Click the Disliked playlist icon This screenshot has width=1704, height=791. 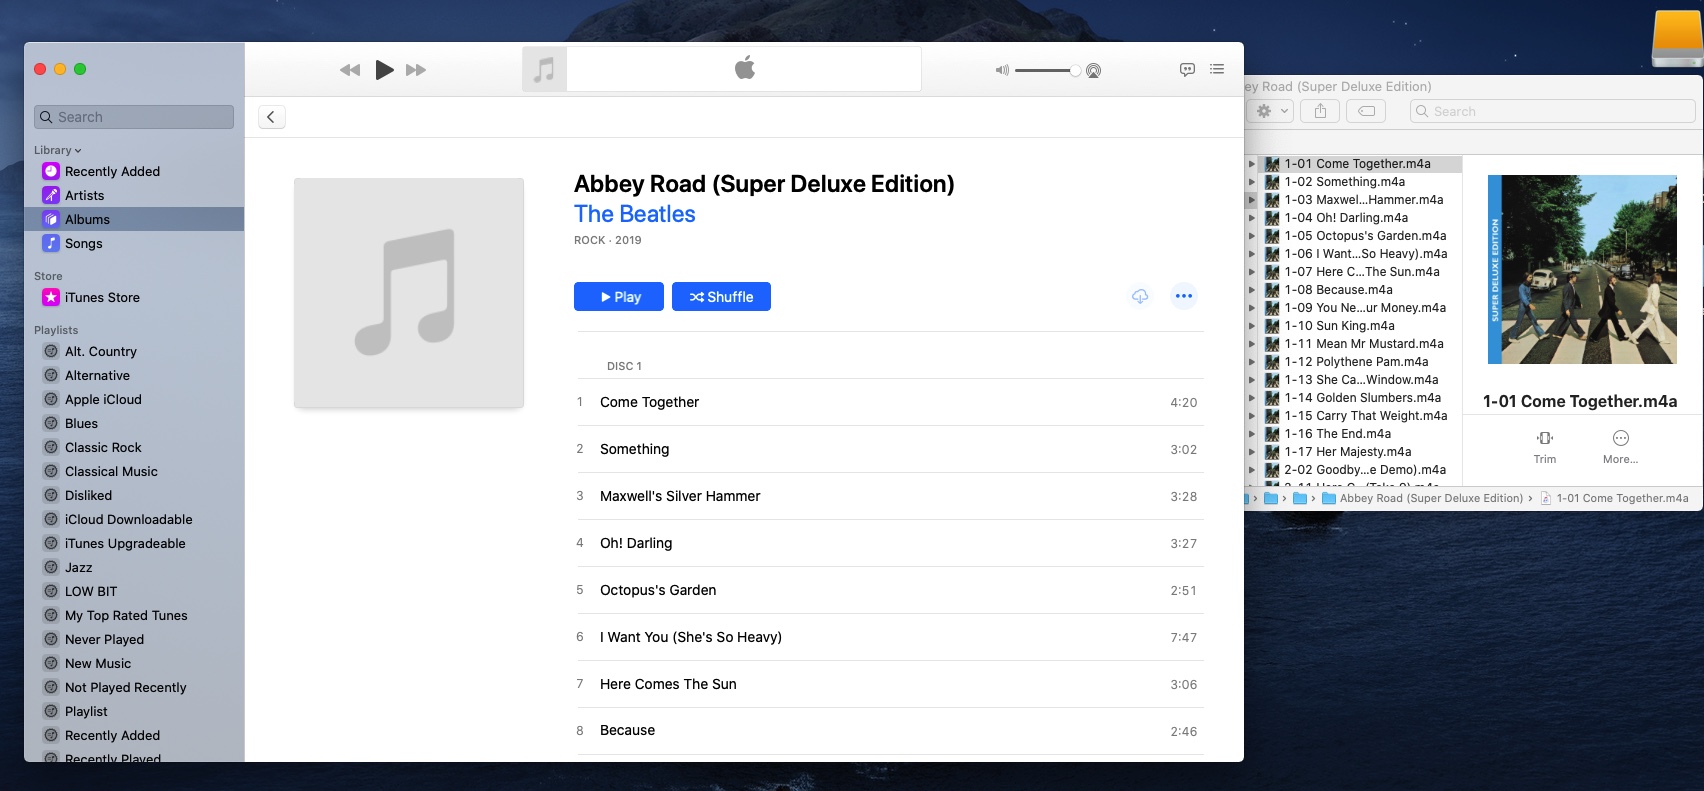(51, 495)
